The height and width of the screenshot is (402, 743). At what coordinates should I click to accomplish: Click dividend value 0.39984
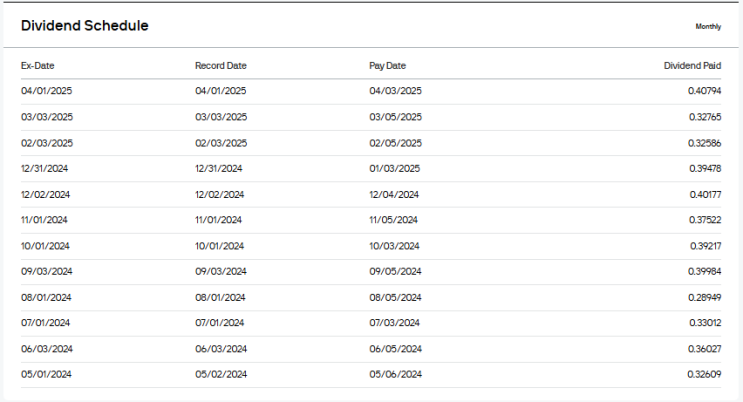tap(705, 272)
